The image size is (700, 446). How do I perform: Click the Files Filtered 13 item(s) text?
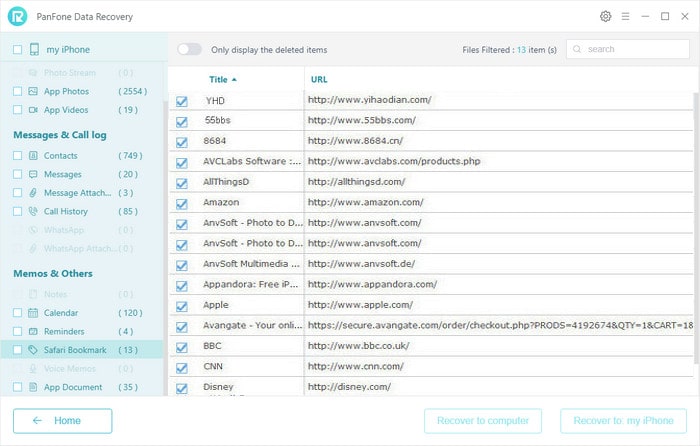pyautogui.click(x=509, y=50)
